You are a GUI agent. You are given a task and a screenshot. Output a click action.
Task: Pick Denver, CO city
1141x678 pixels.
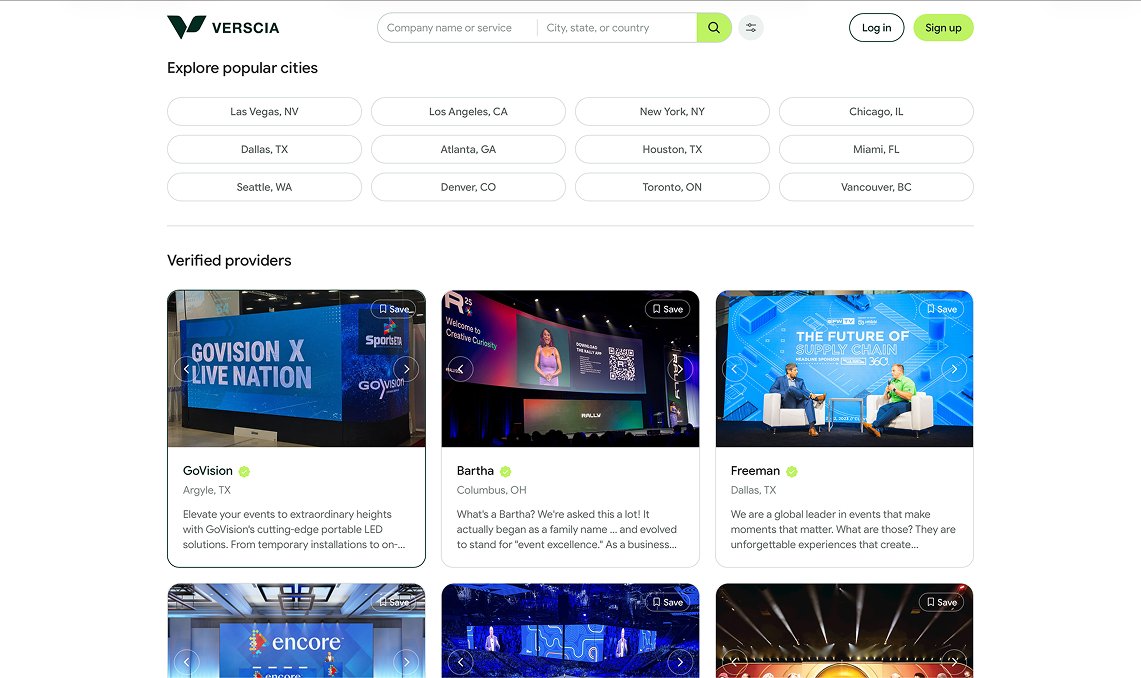click(x=468, y=187)
